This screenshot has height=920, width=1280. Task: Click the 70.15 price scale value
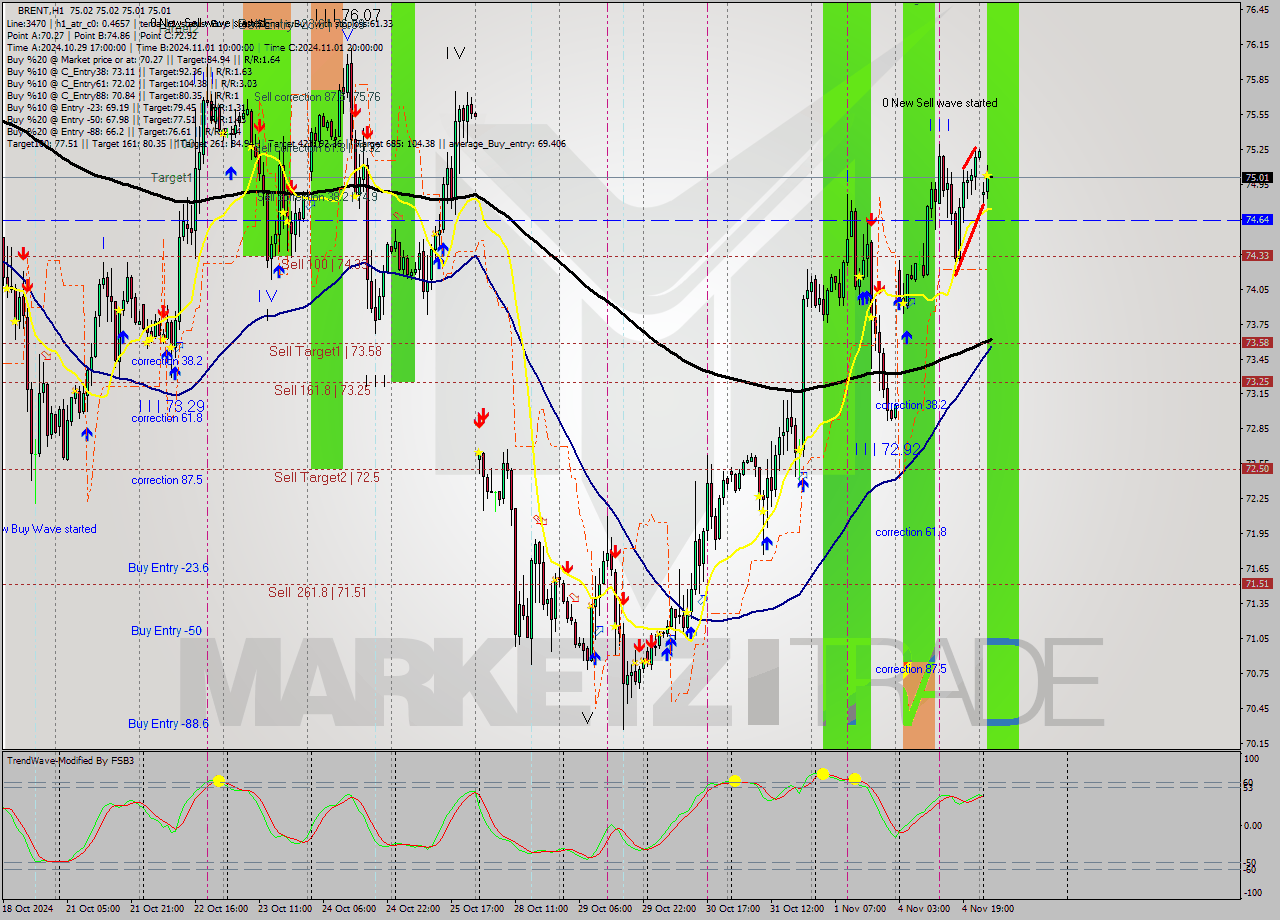(x=1256, y=743)
